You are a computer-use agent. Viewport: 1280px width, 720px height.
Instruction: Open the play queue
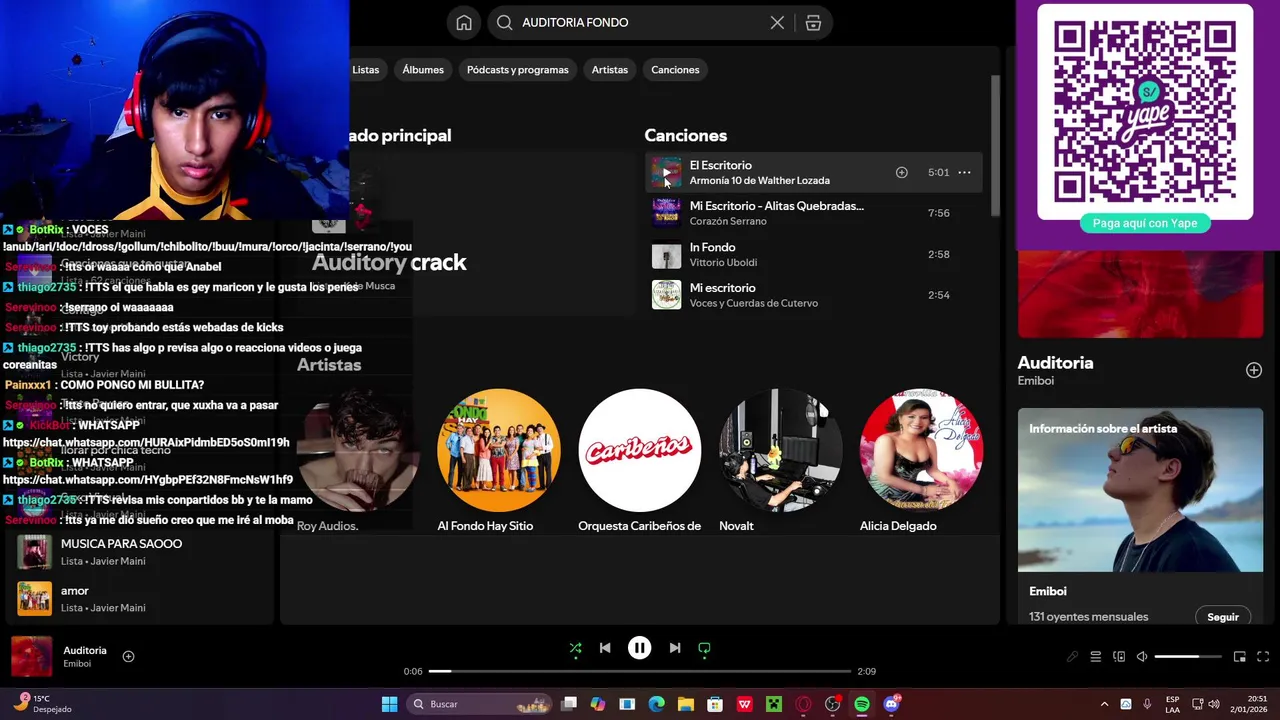pos(1096,657)
